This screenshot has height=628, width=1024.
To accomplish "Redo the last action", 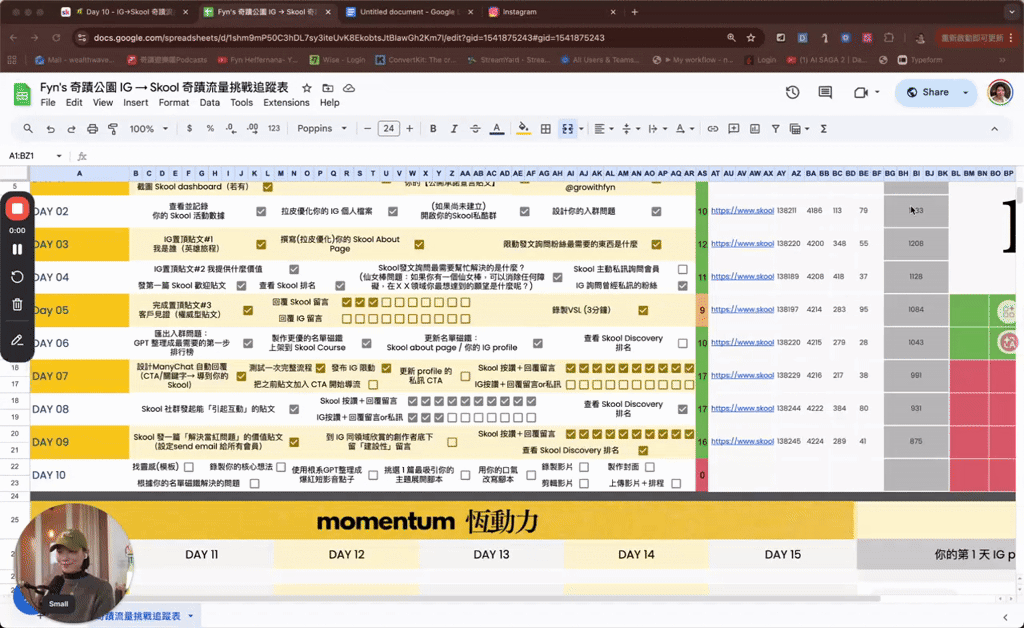I will coord(71,129).
